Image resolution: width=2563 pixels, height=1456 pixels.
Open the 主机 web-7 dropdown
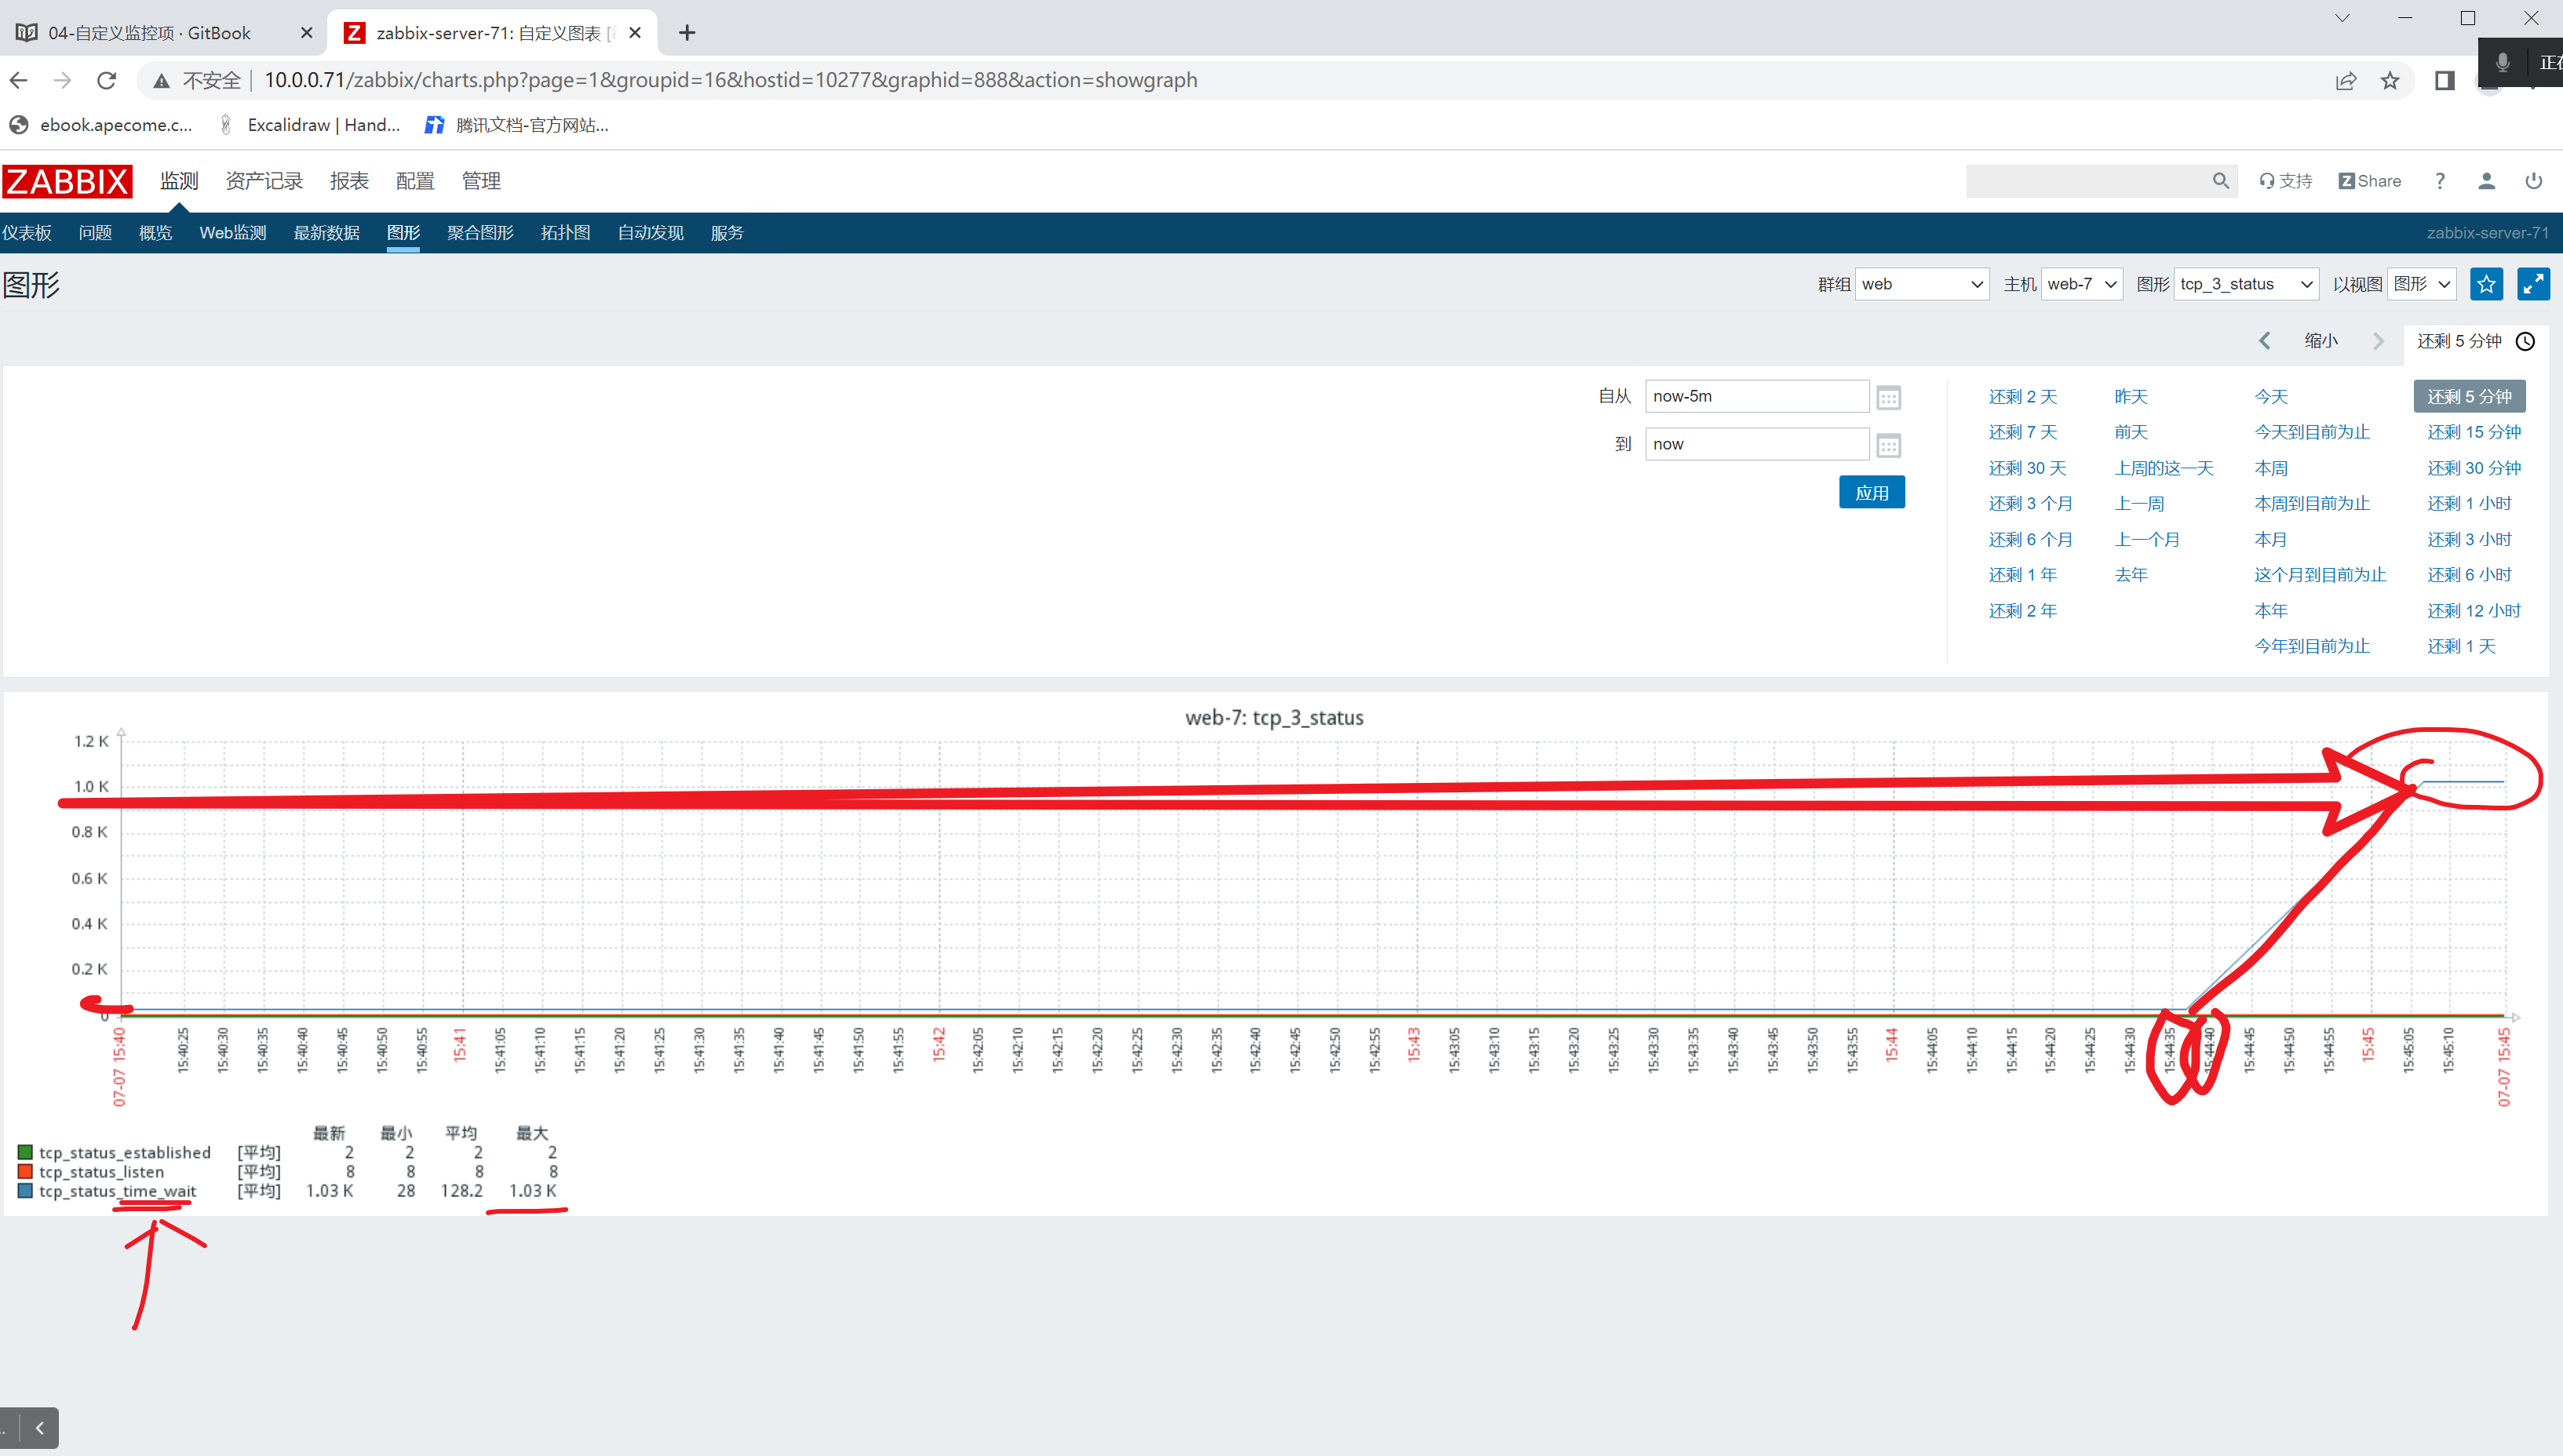click(x=2081, y=284)
